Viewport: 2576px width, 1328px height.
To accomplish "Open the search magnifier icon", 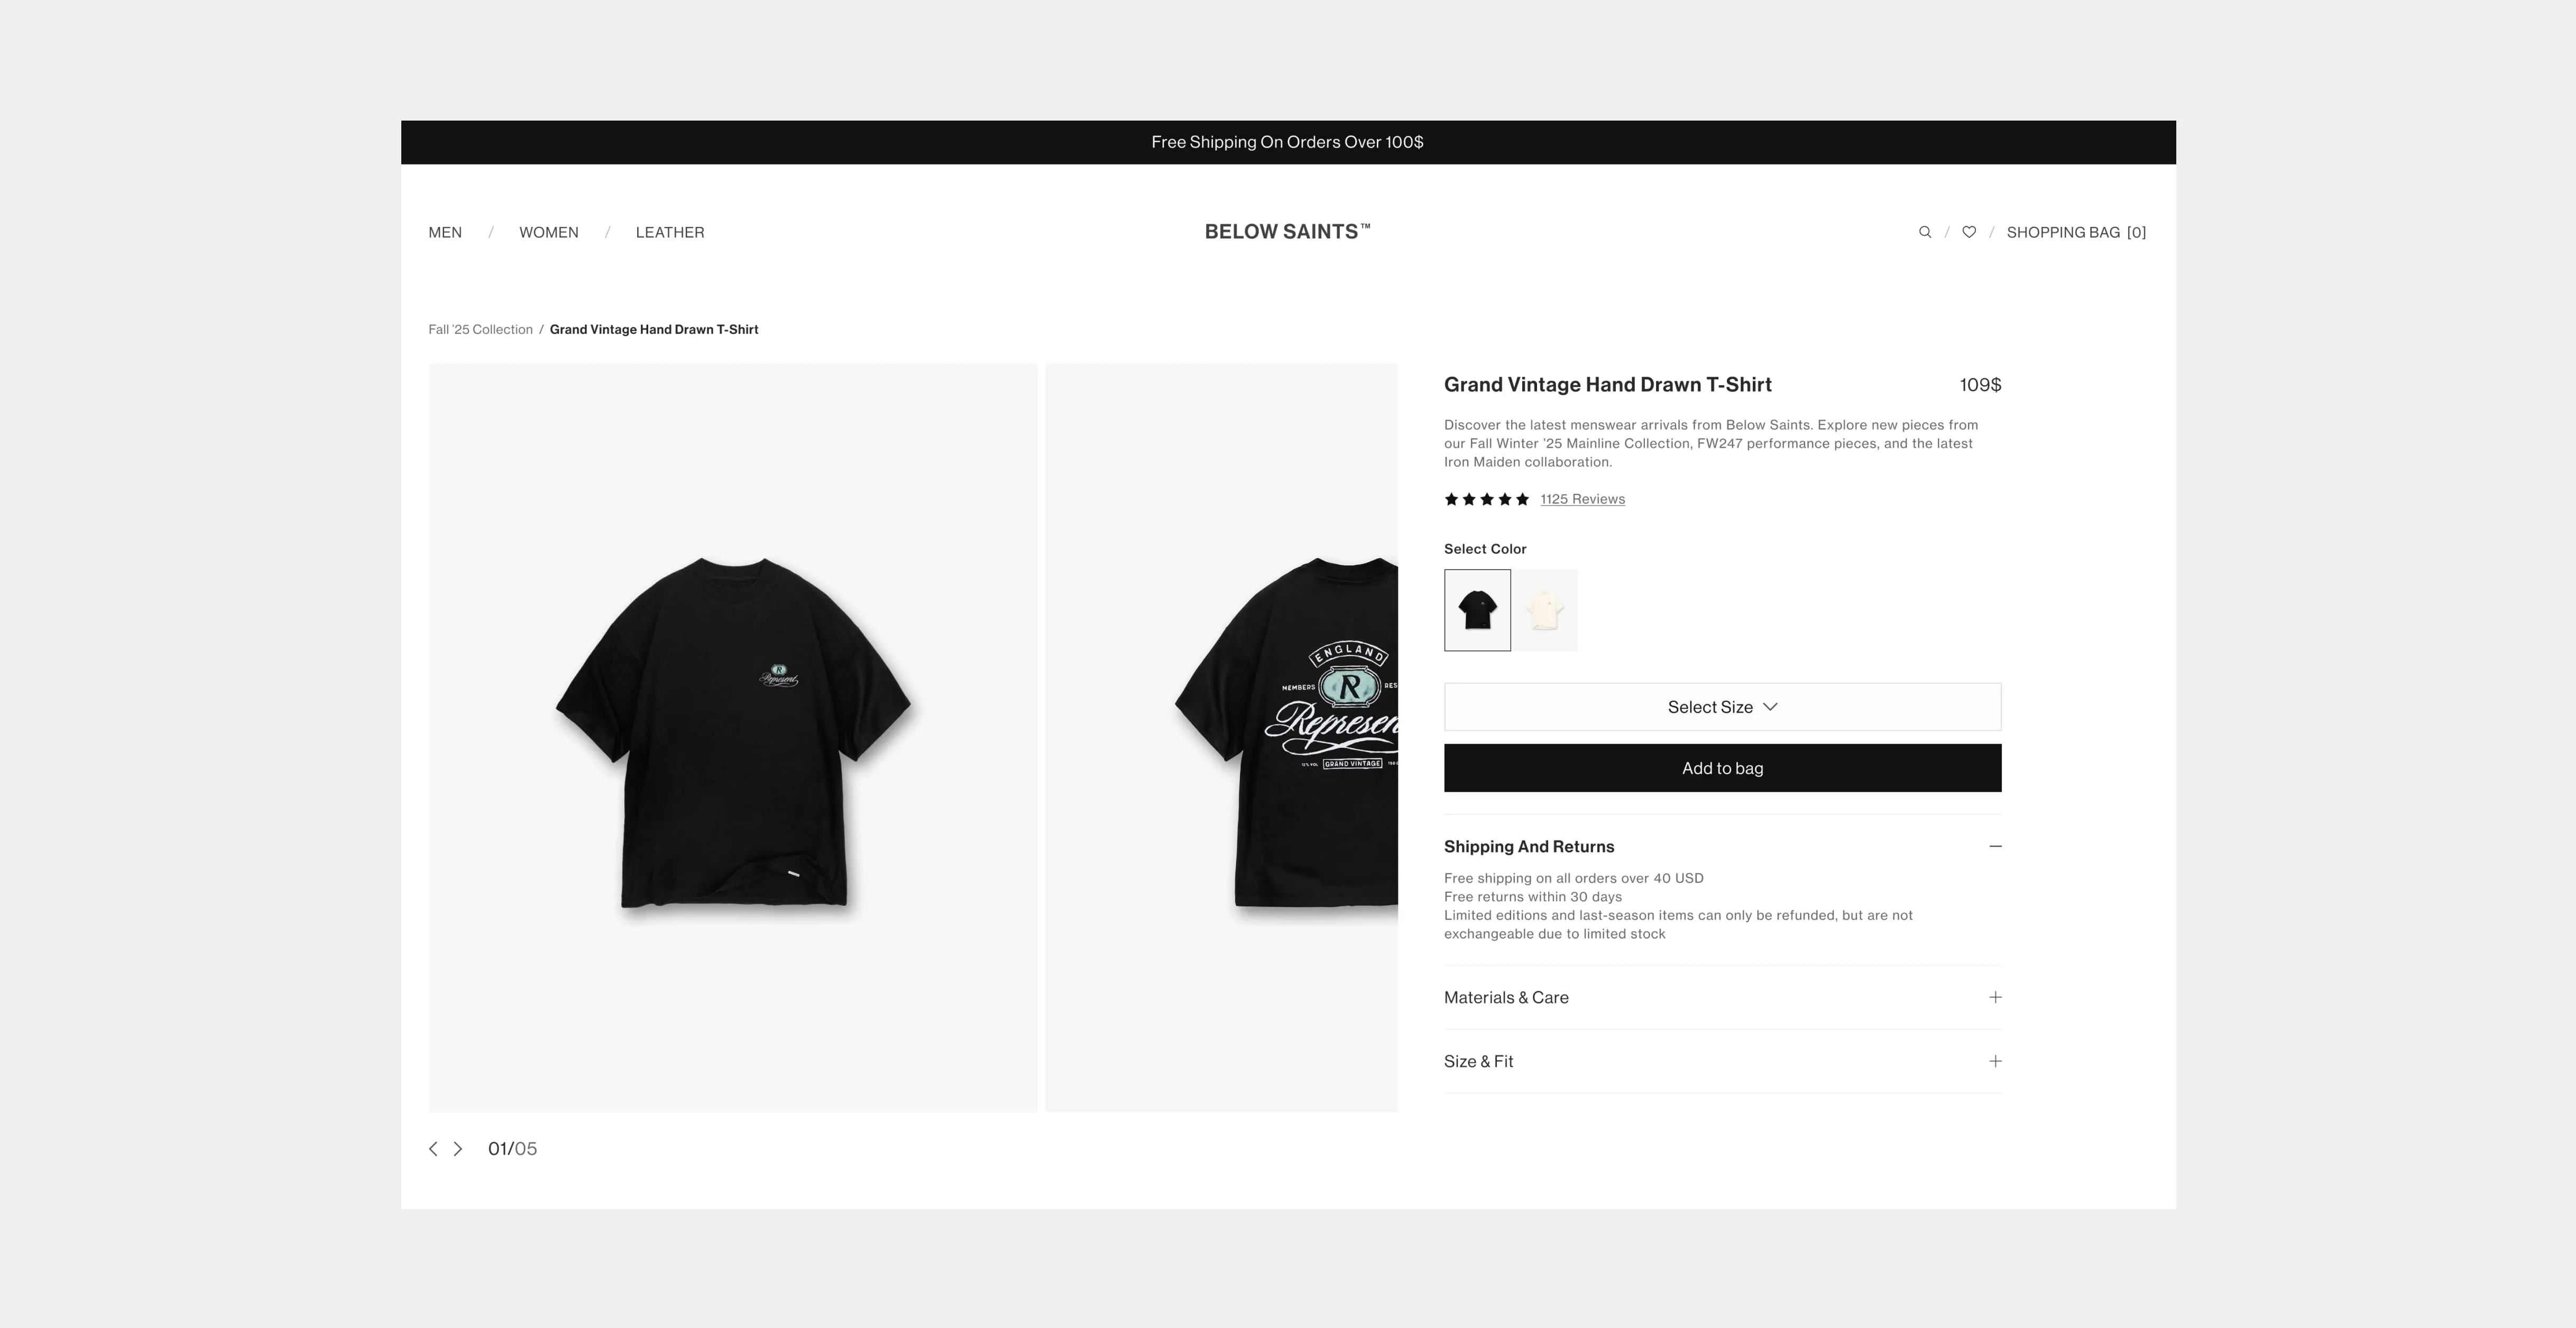I will click(1924, 232).
